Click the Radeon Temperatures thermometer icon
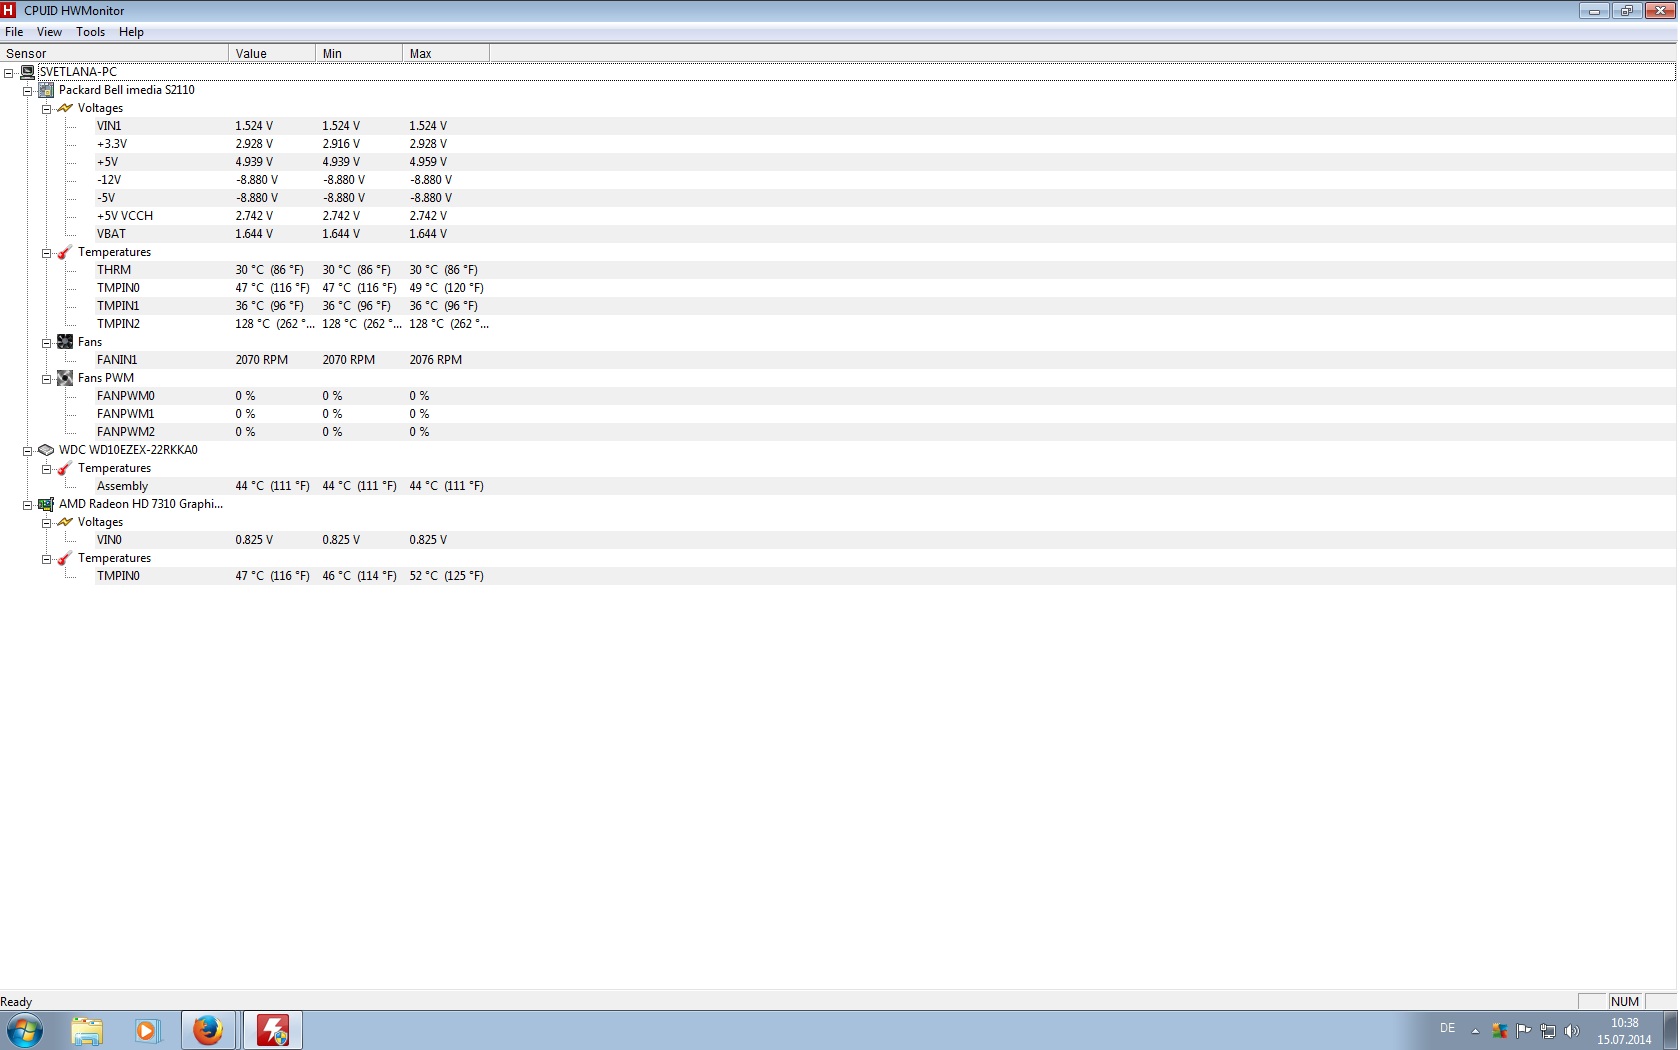 click(x=65, y=558)
